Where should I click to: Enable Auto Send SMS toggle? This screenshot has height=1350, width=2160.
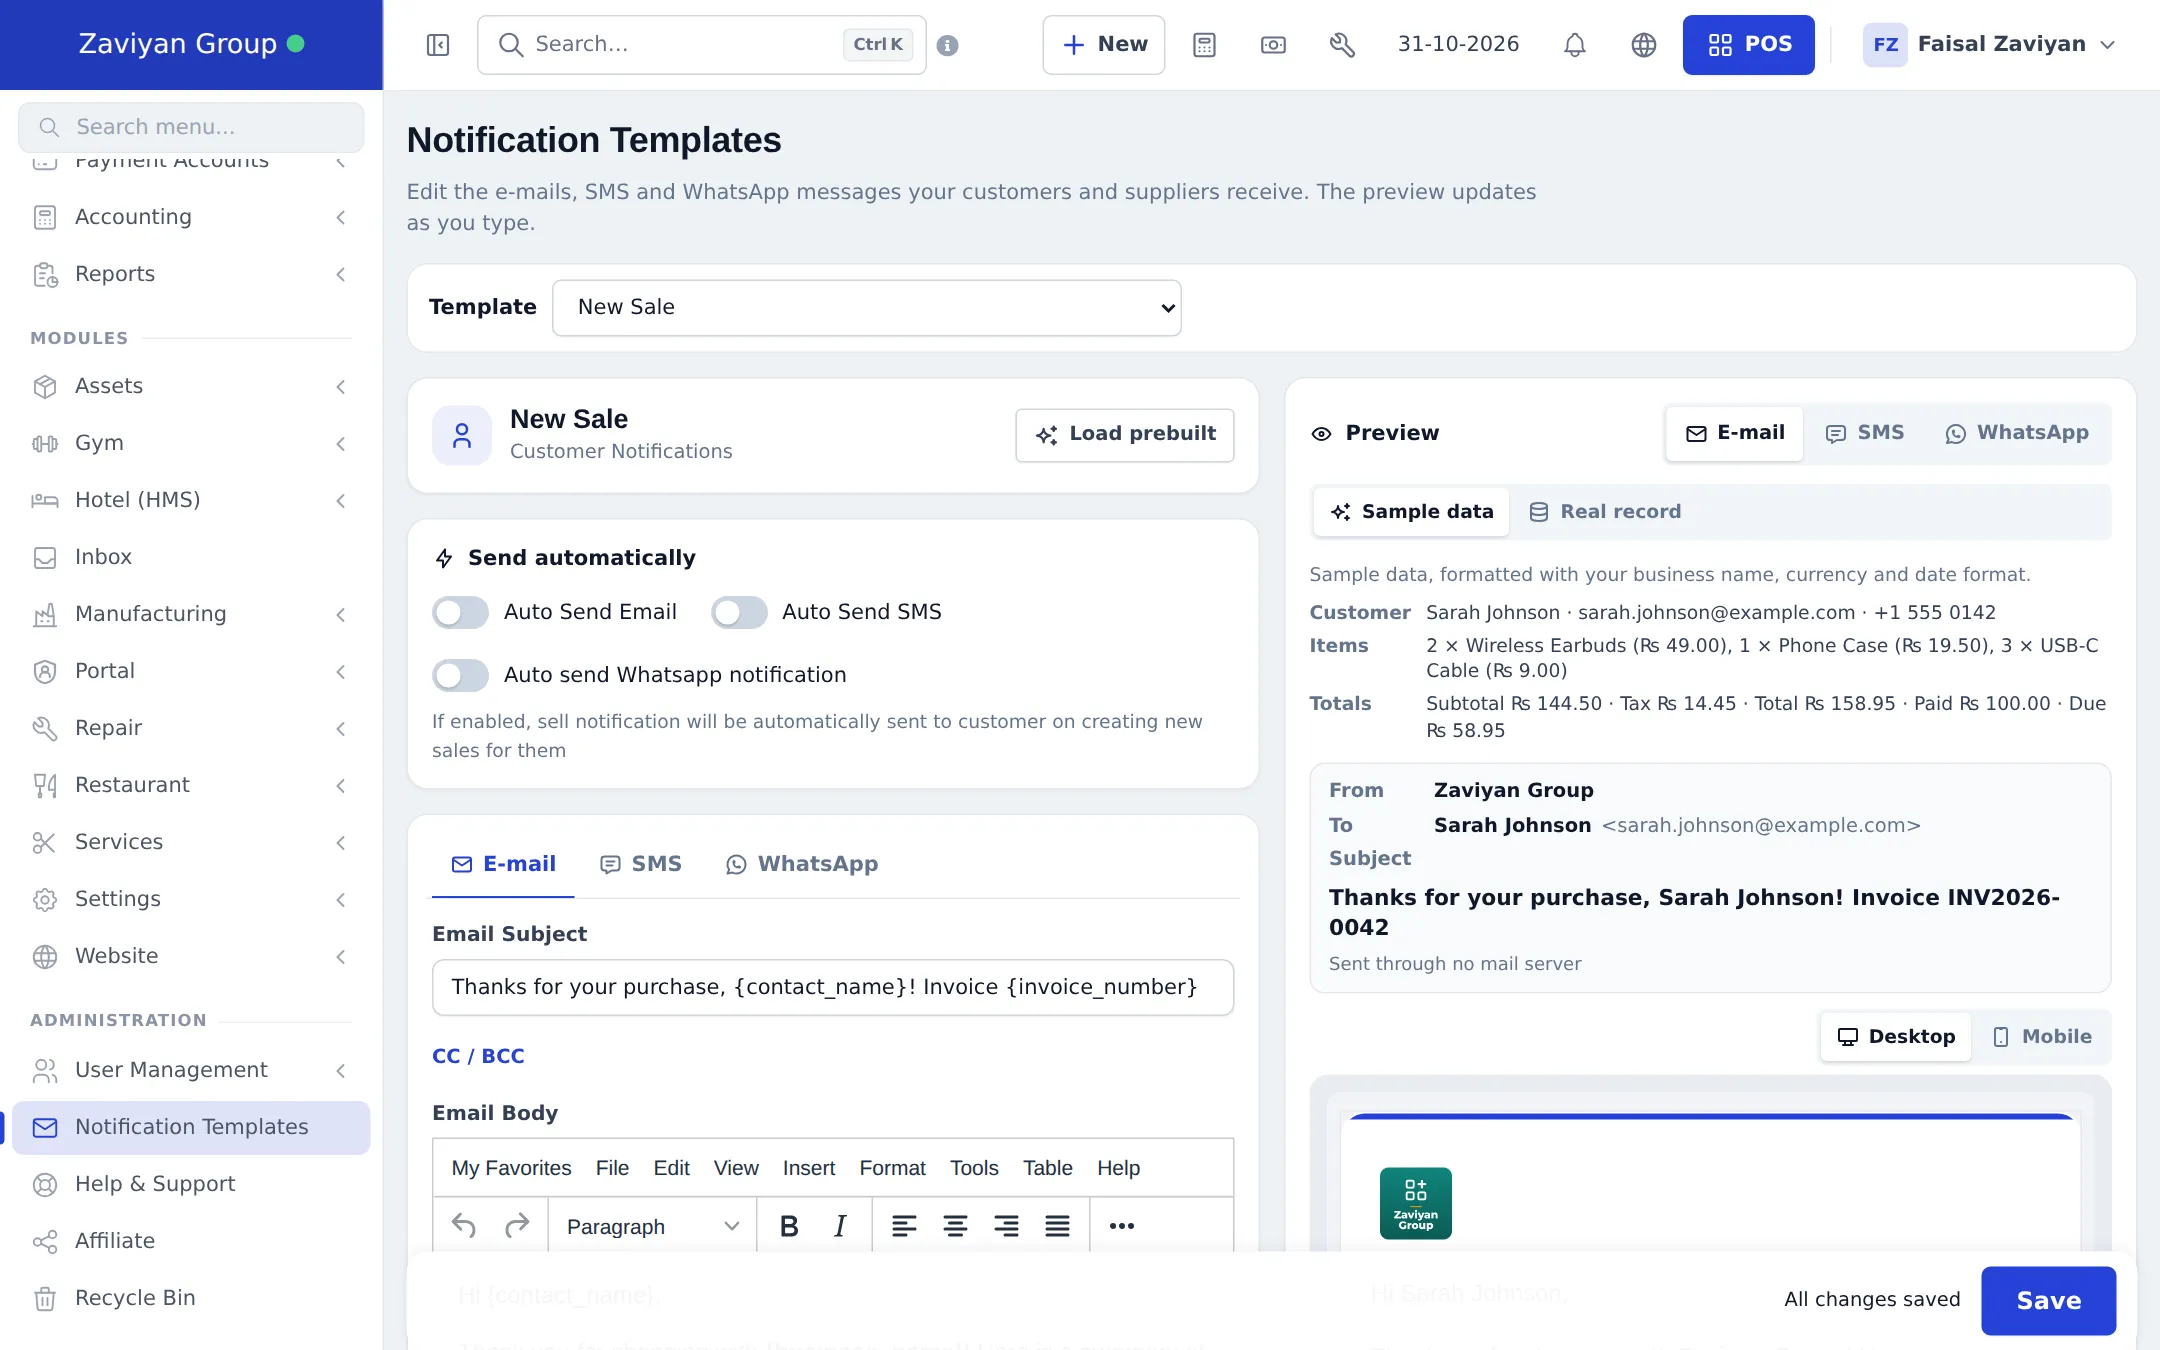[739, 612]
